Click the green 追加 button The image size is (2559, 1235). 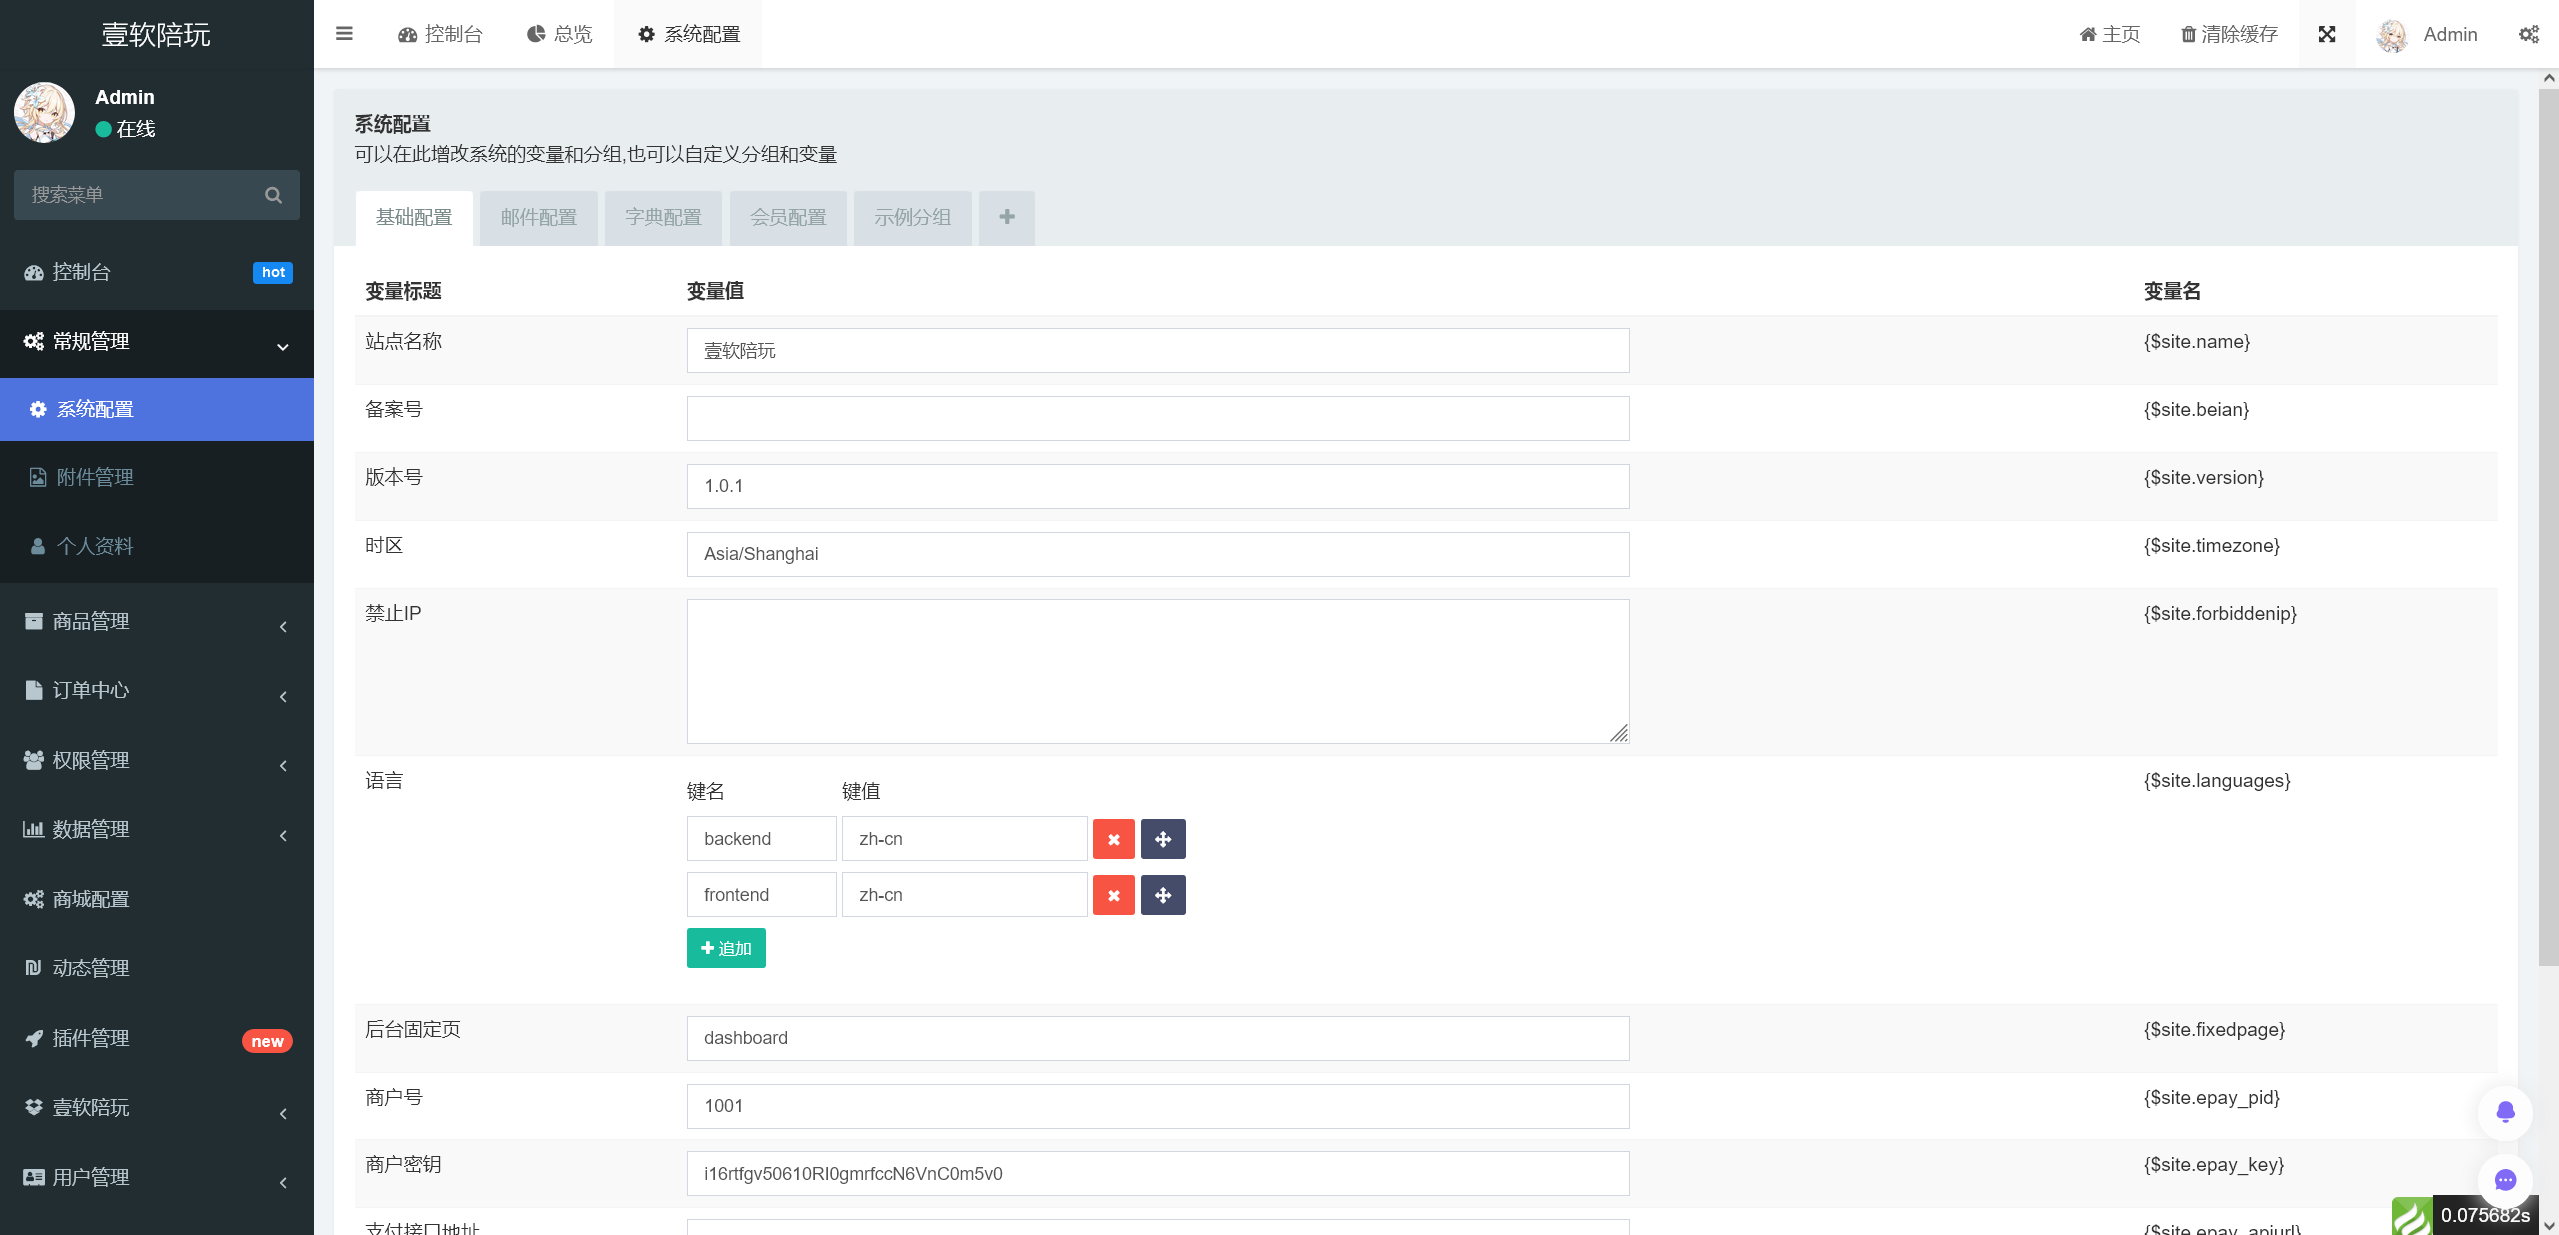pos(726,948)
